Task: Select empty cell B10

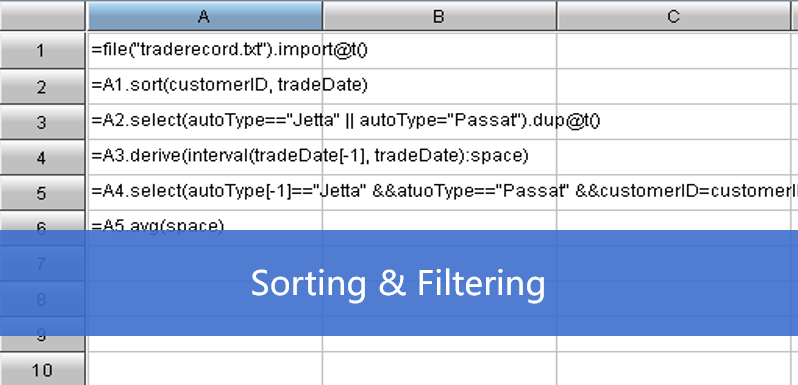Action: coord(440,369)
